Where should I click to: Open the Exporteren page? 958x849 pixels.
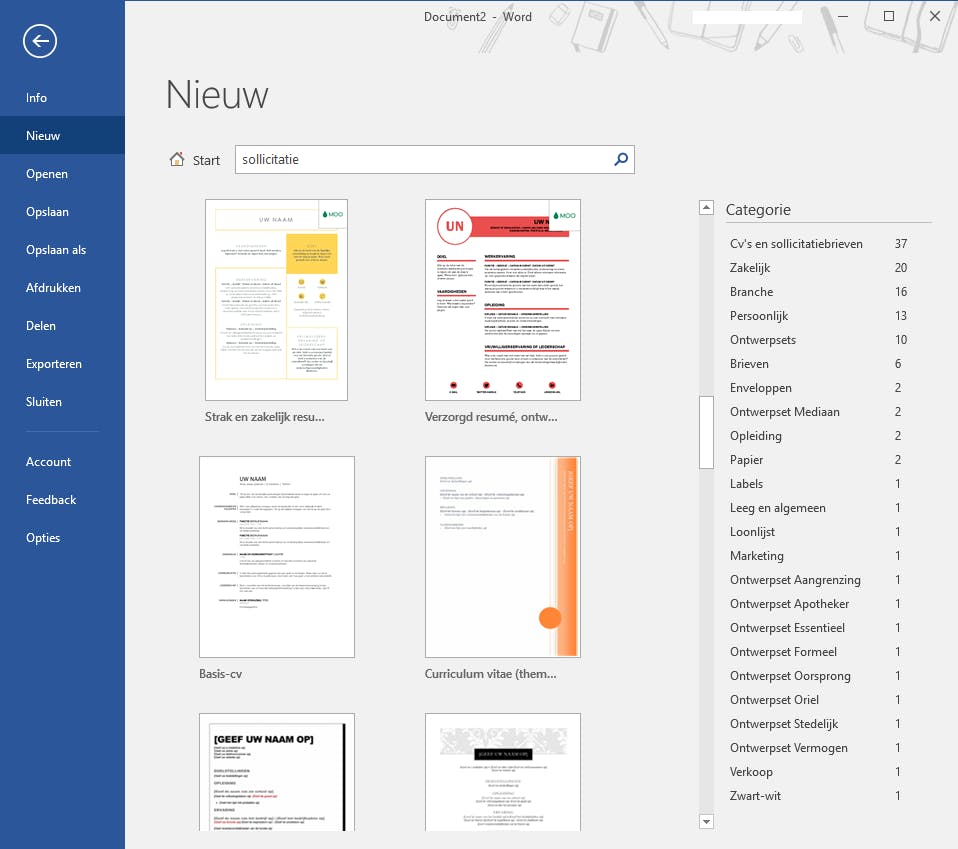62,363
